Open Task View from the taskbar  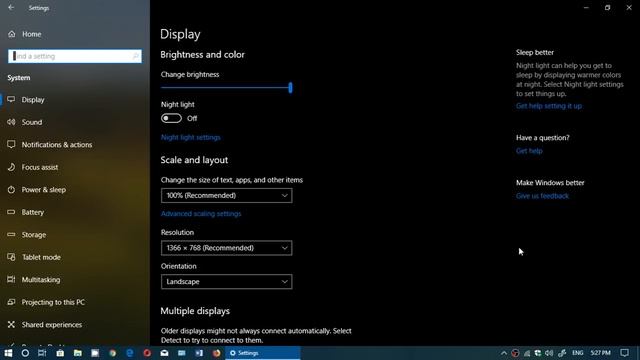click(x=42, y=353)
